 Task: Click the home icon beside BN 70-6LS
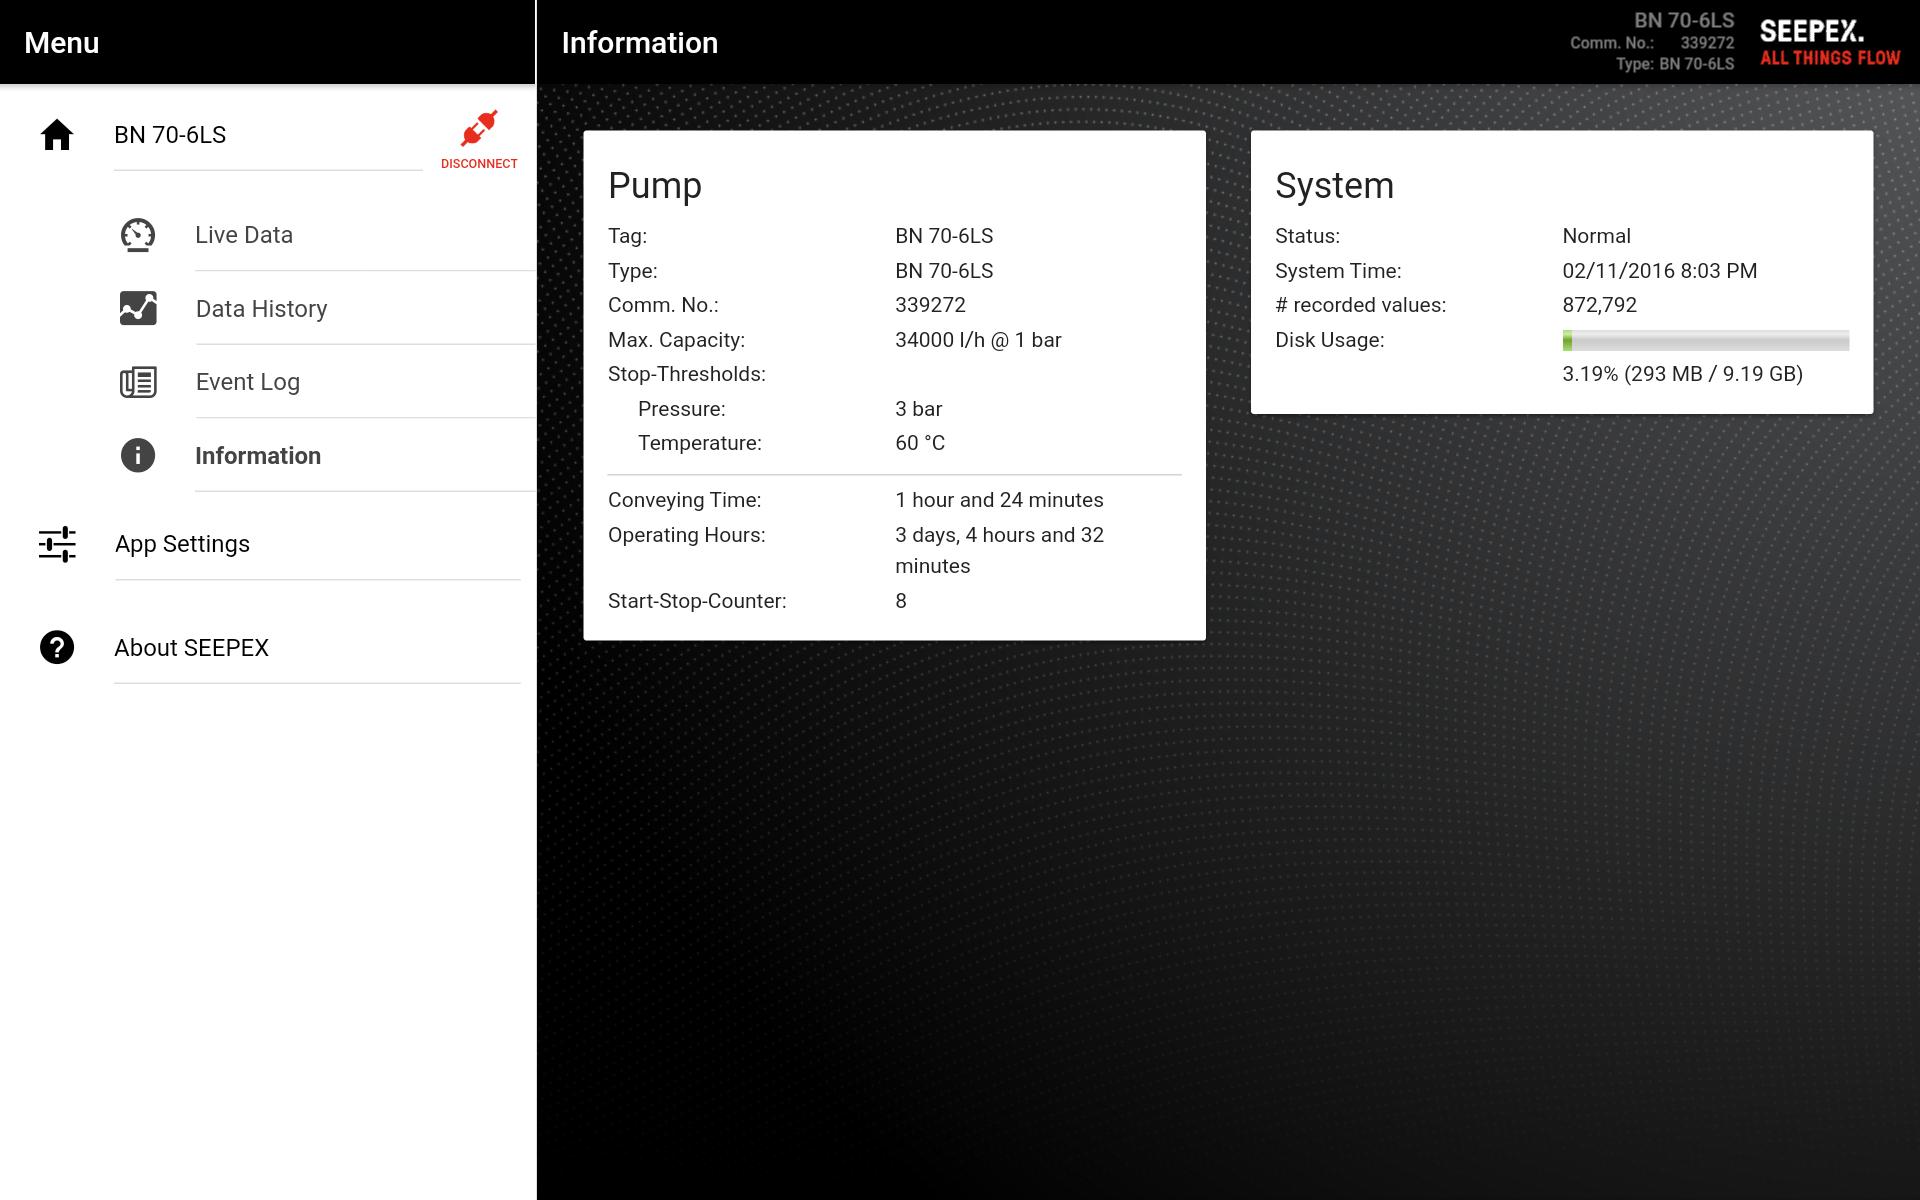click(x=57, y=135)
